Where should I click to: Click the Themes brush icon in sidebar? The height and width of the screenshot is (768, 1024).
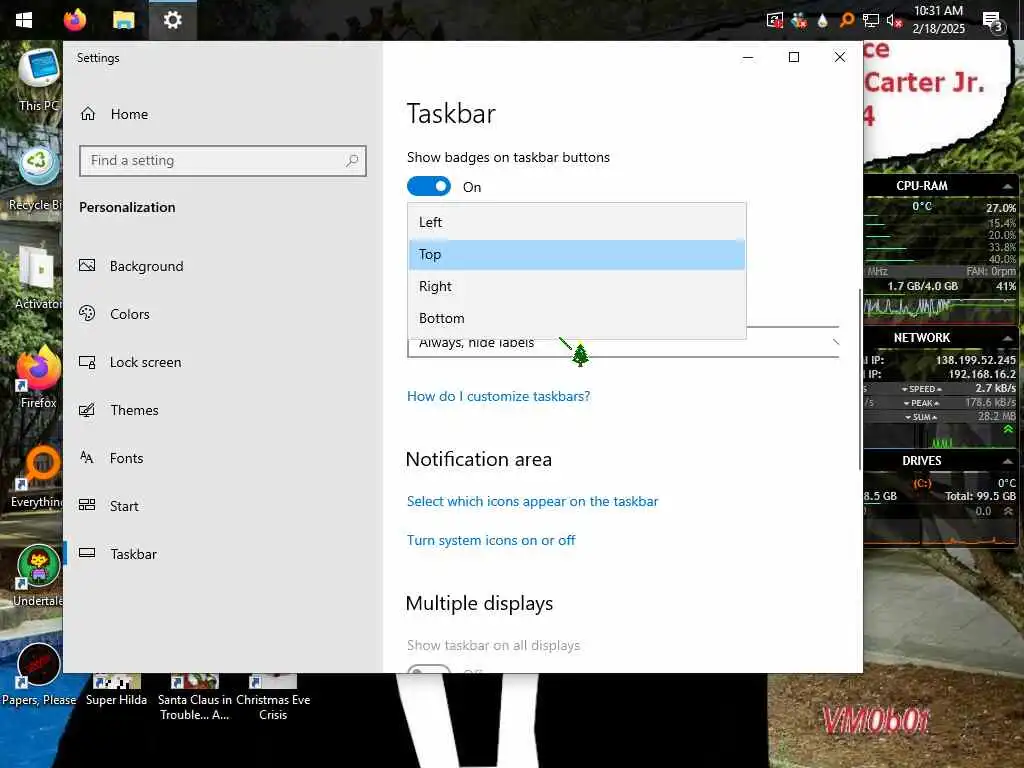(x=87, y=410)
